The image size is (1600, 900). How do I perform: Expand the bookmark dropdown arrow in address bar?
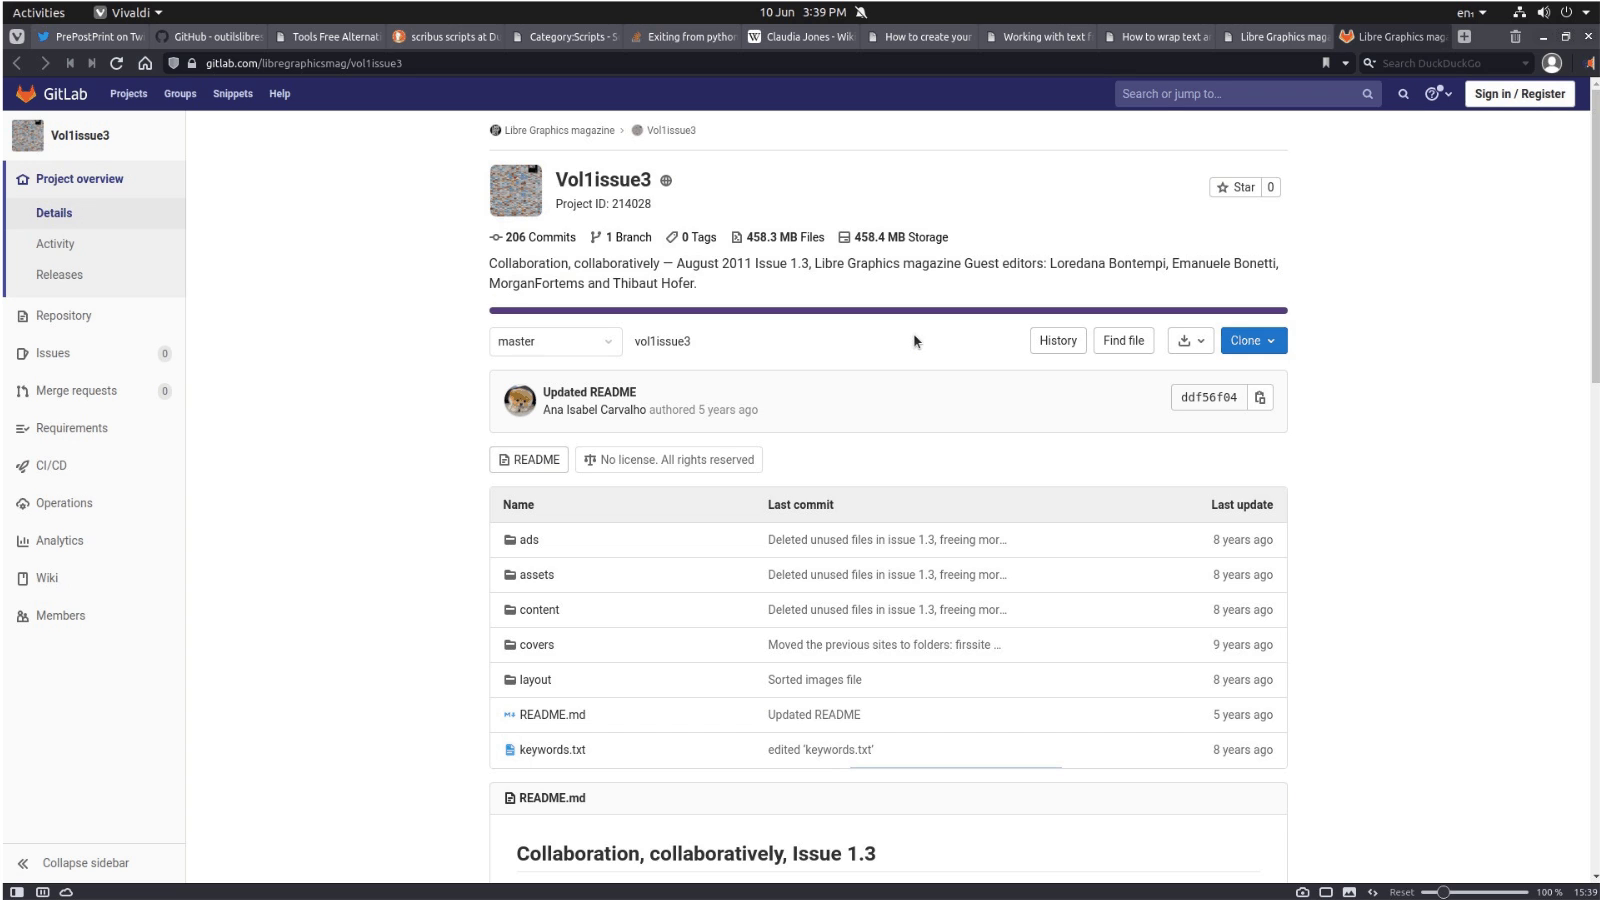point(1346,63)
